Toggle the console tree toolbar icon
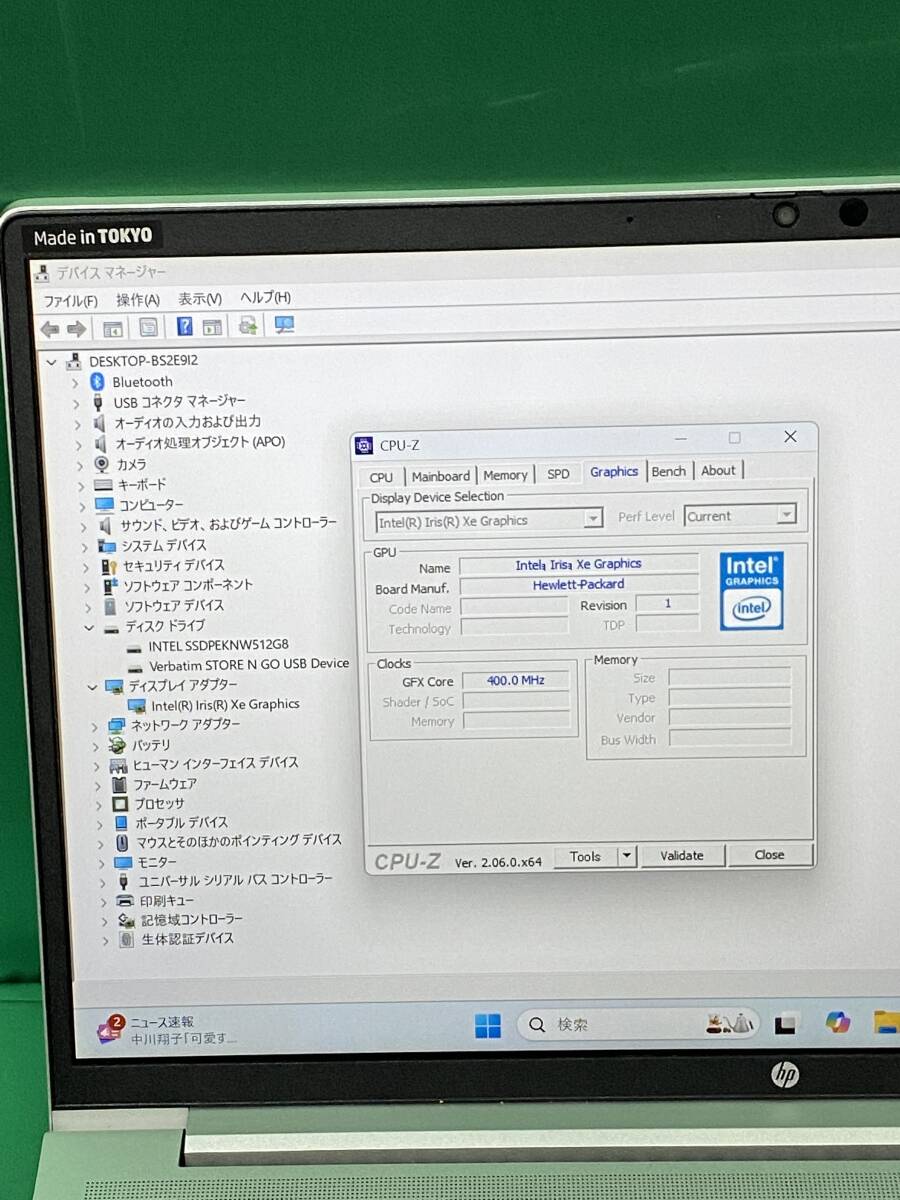The height and width of the screenshot is (1200, 900). click(x=113, y=328)
